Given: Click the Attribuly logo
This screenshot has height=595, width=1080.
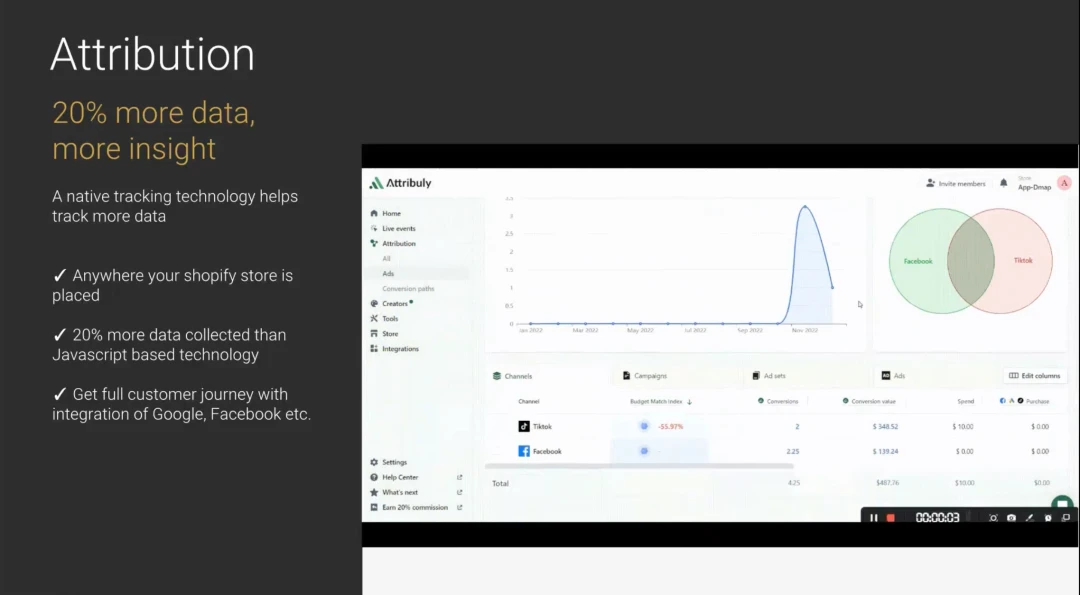Looking at the screenshot, I should tap(400, 183).
